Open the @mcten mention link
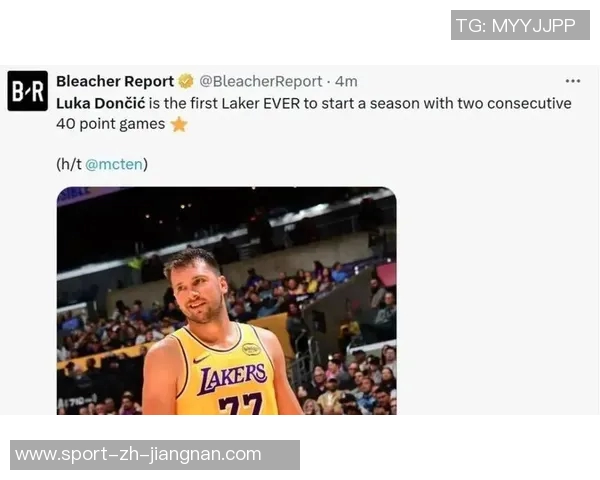This screenshot has height=480, width=600. pos(114,164)
